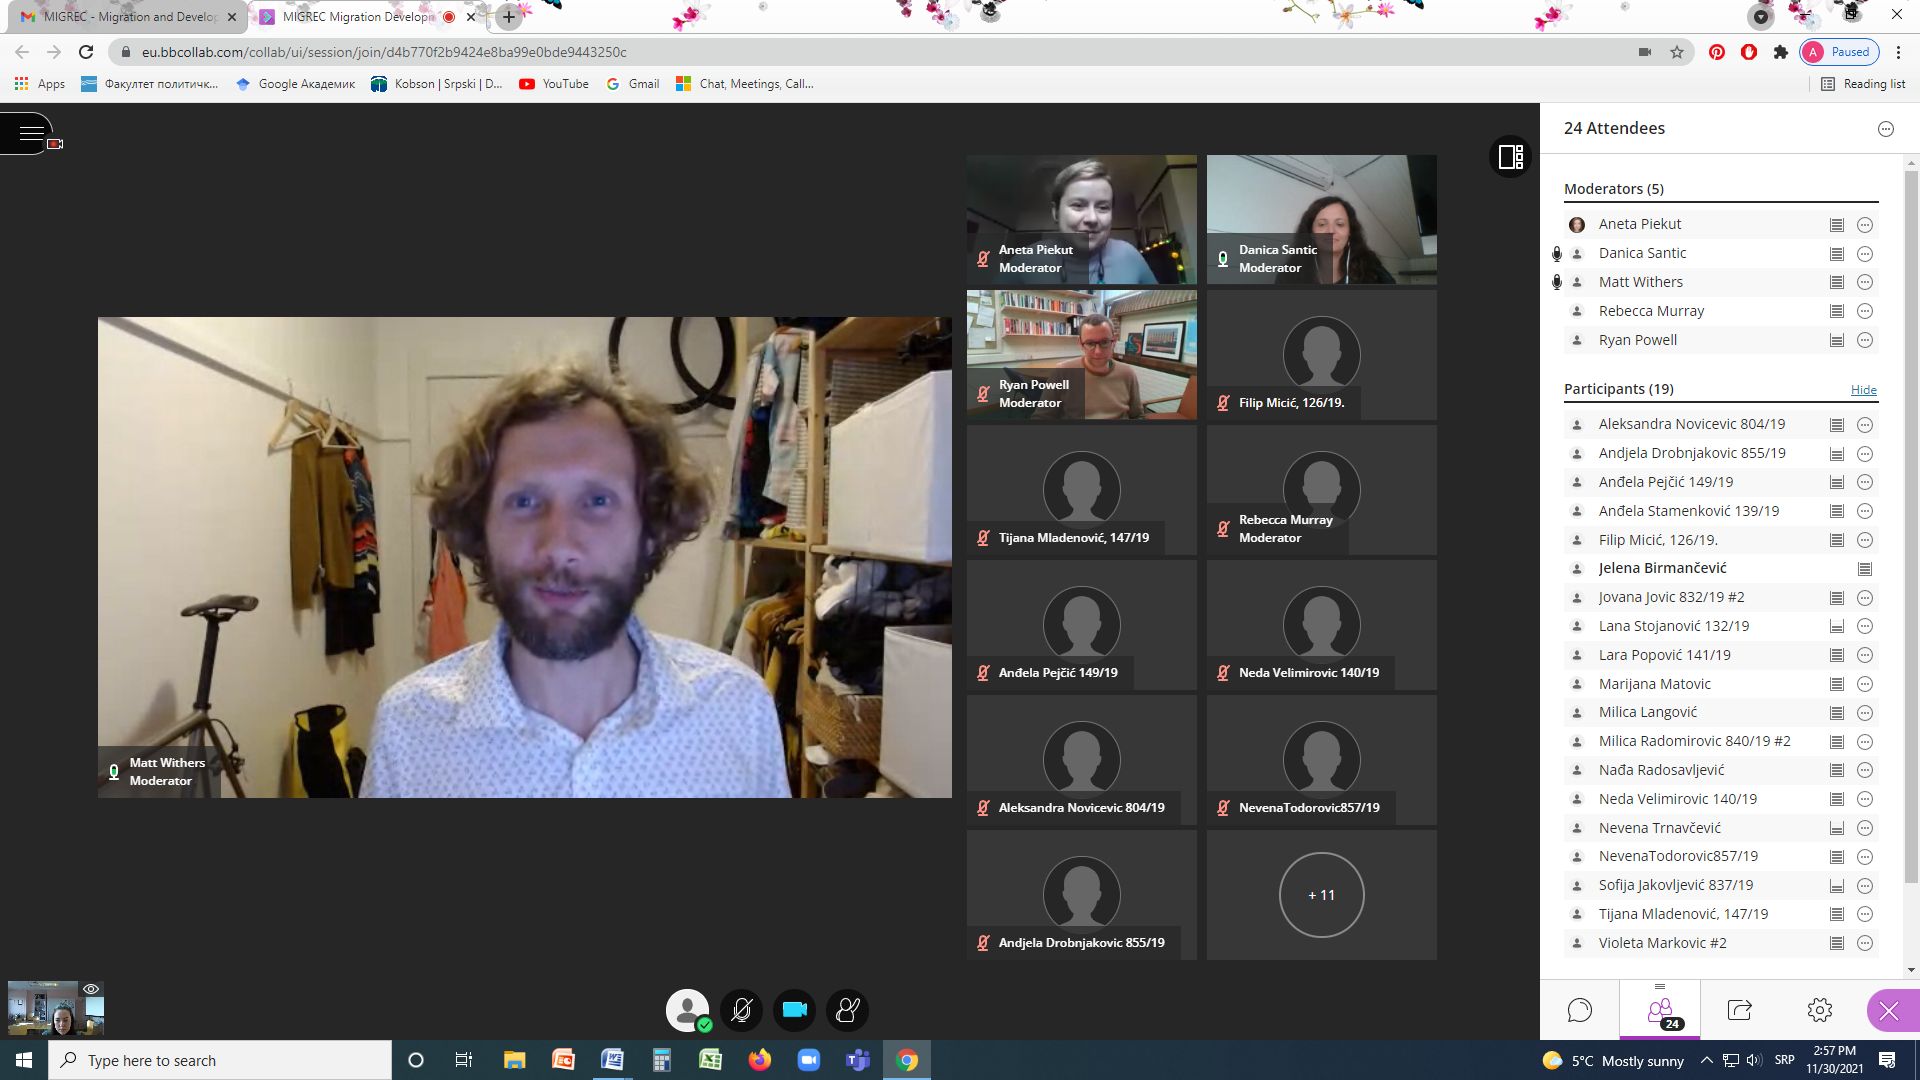
Task: Open the Collaborate session menu
Action: (x=30, y=132)
